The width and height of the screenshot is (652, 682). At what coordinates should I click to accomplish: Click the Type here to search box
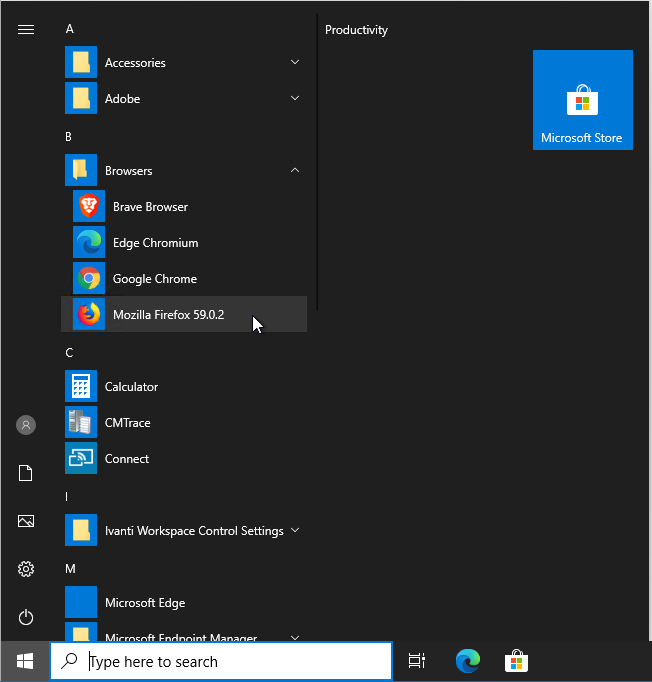(221, 661)
